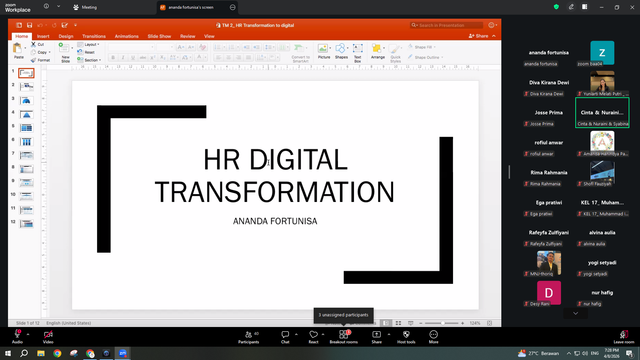Open the Layout dropdown
This screenshot has width=640, height=360.
89,44
